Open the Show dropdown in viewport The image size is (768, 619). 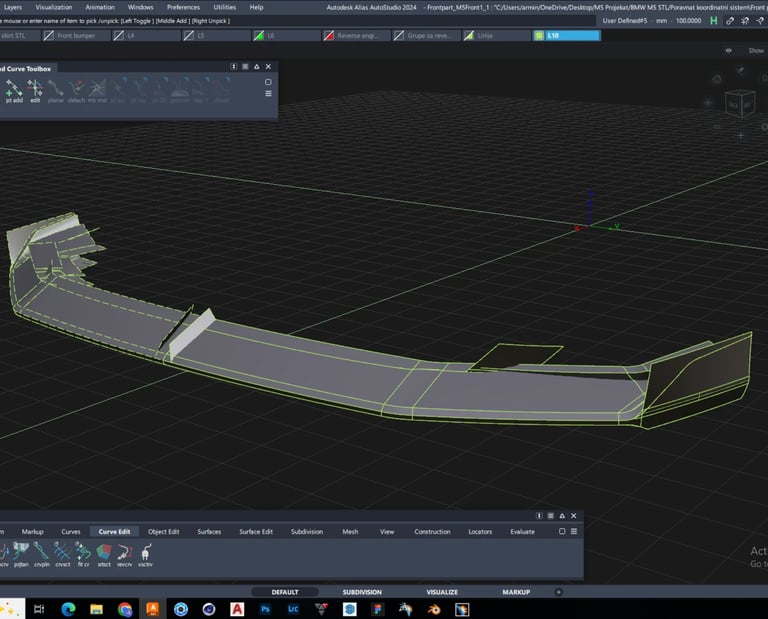pos(756,50)
